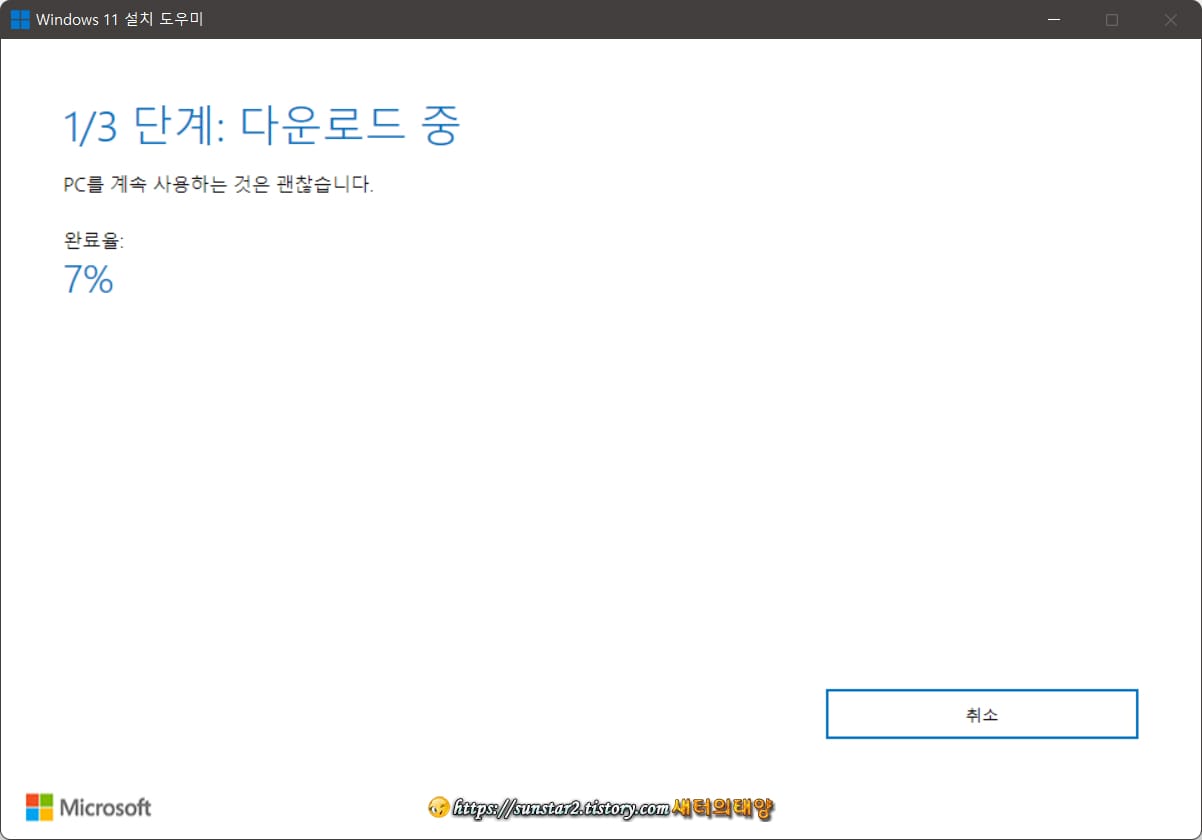1202x840 pixels.
Task: Click the colored logo left of Microsoft text
Action: pos(40,808)
